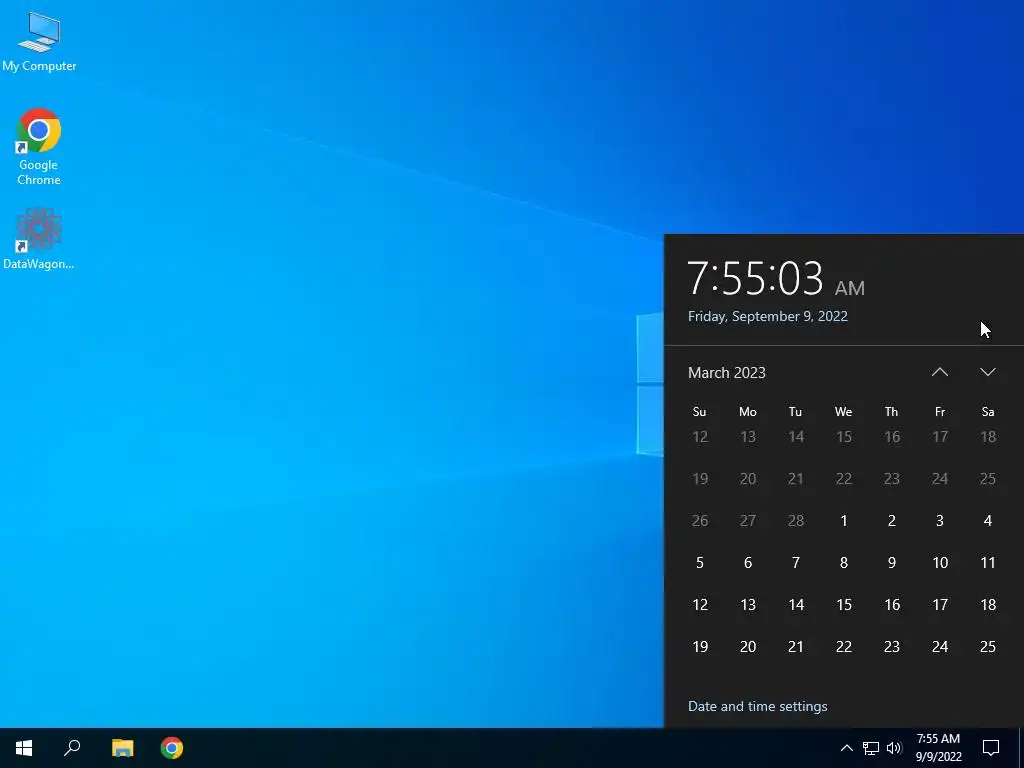The width and height of the screenshot is (1024, 768).
Task: Select March 3 in the calendar
Action: coord(940,520)
